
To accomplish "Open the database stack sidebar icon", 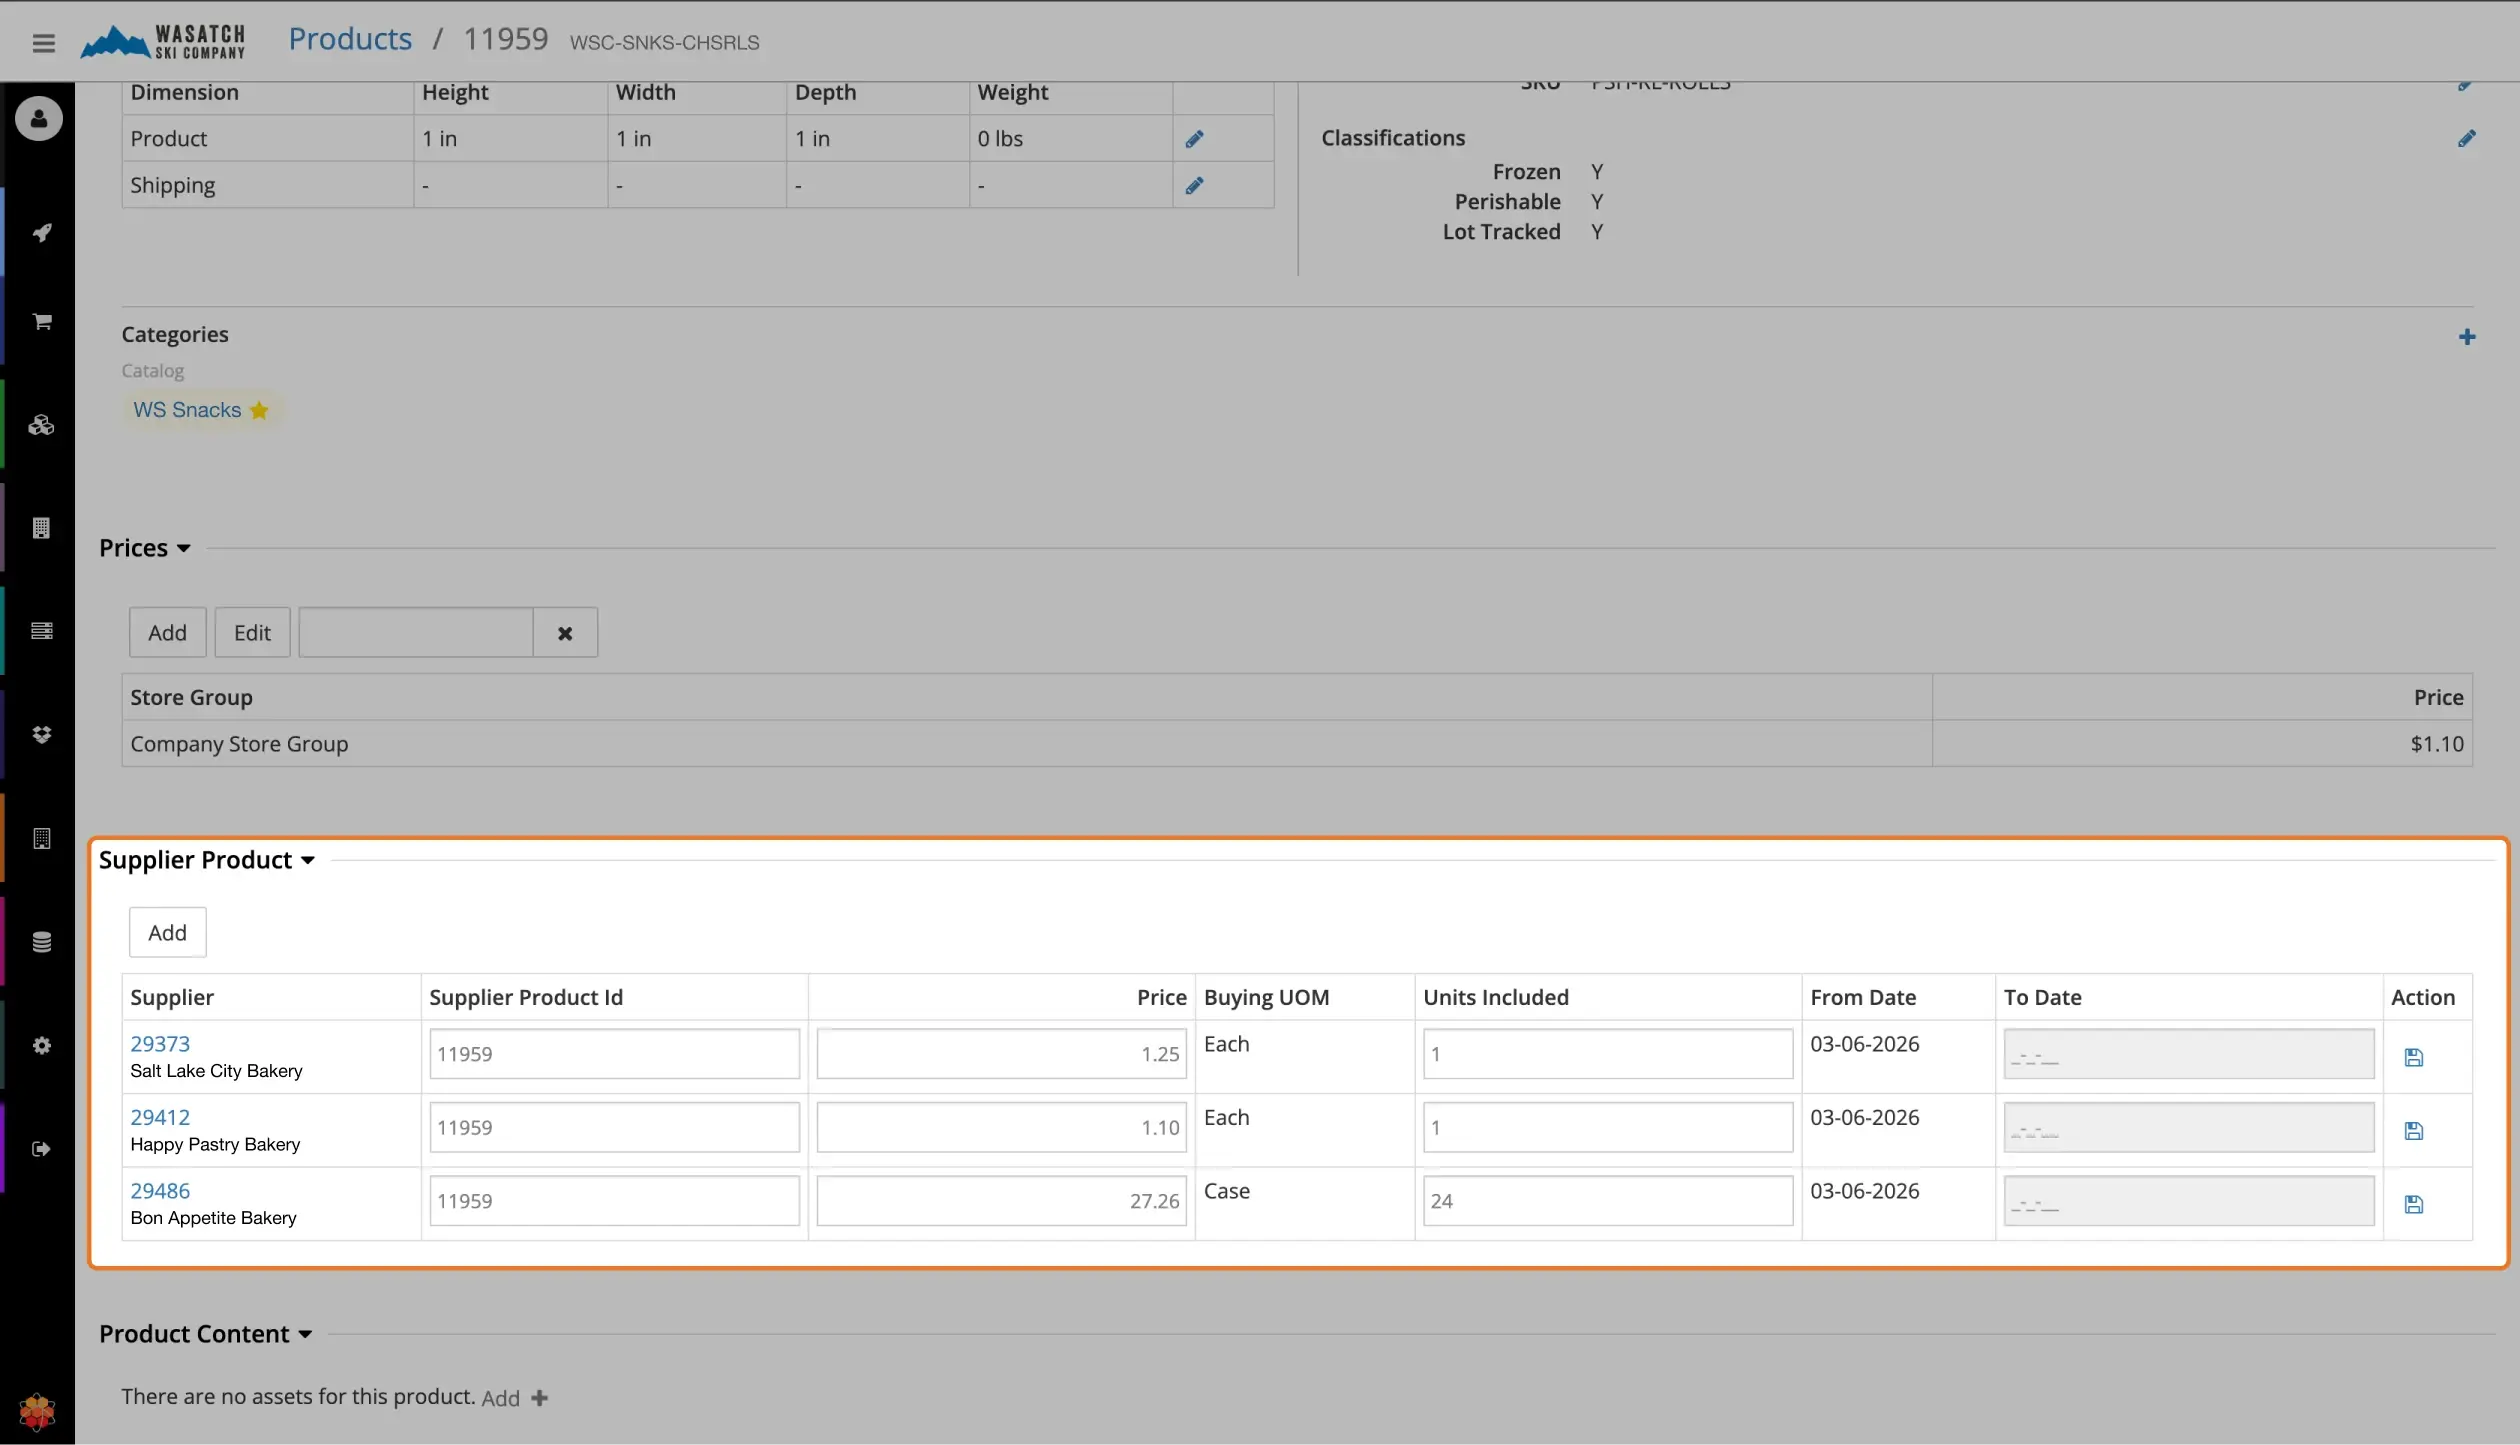I will pyautogui.click(x=41, y=942).
